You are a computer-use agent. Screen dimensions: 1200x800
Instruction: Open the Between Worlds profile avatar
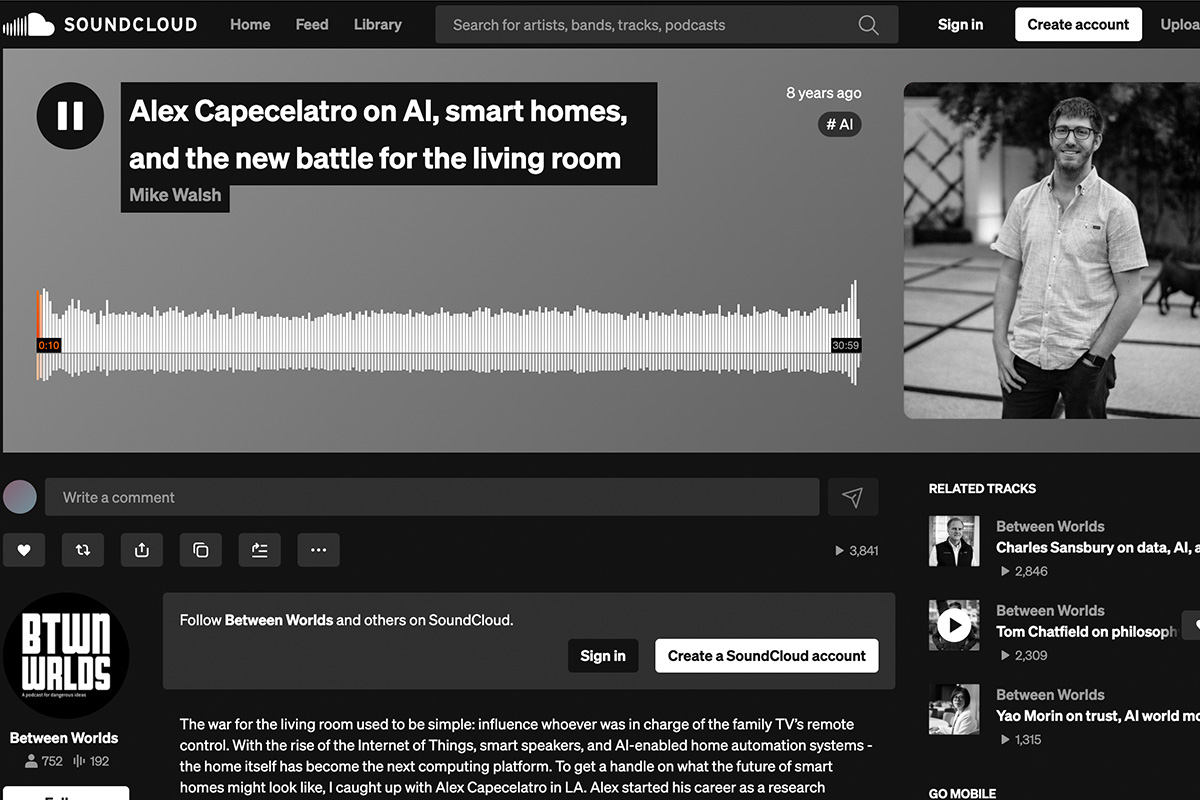67,655
